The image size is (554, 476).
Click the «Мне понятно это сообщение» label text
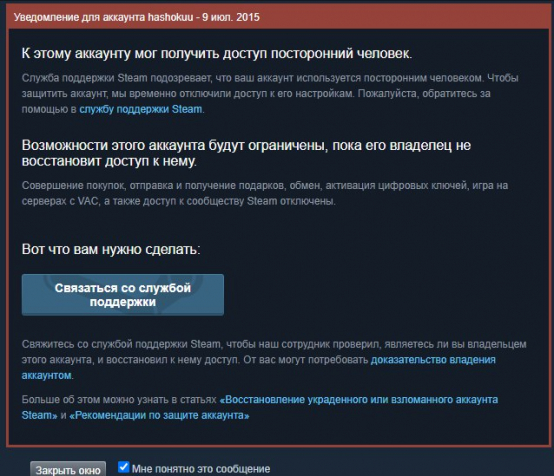[201, 469]
